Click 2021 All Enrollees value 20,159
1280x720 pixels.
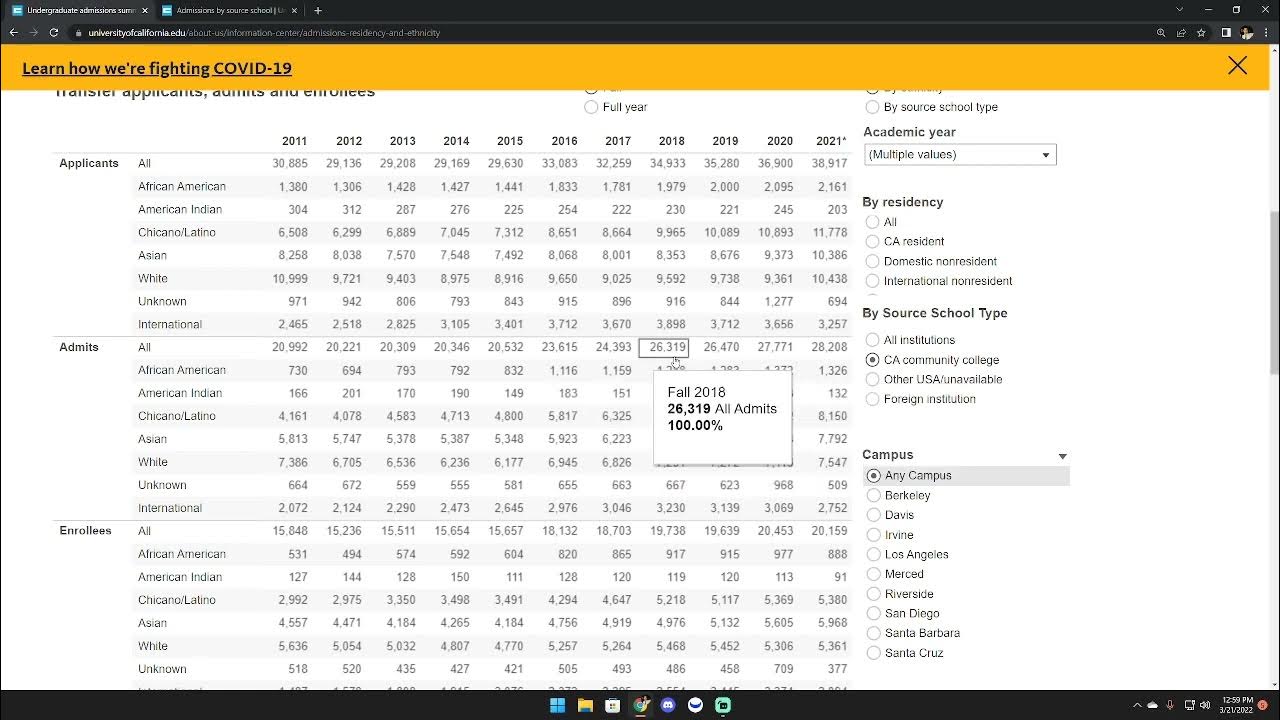coord(829,531)
